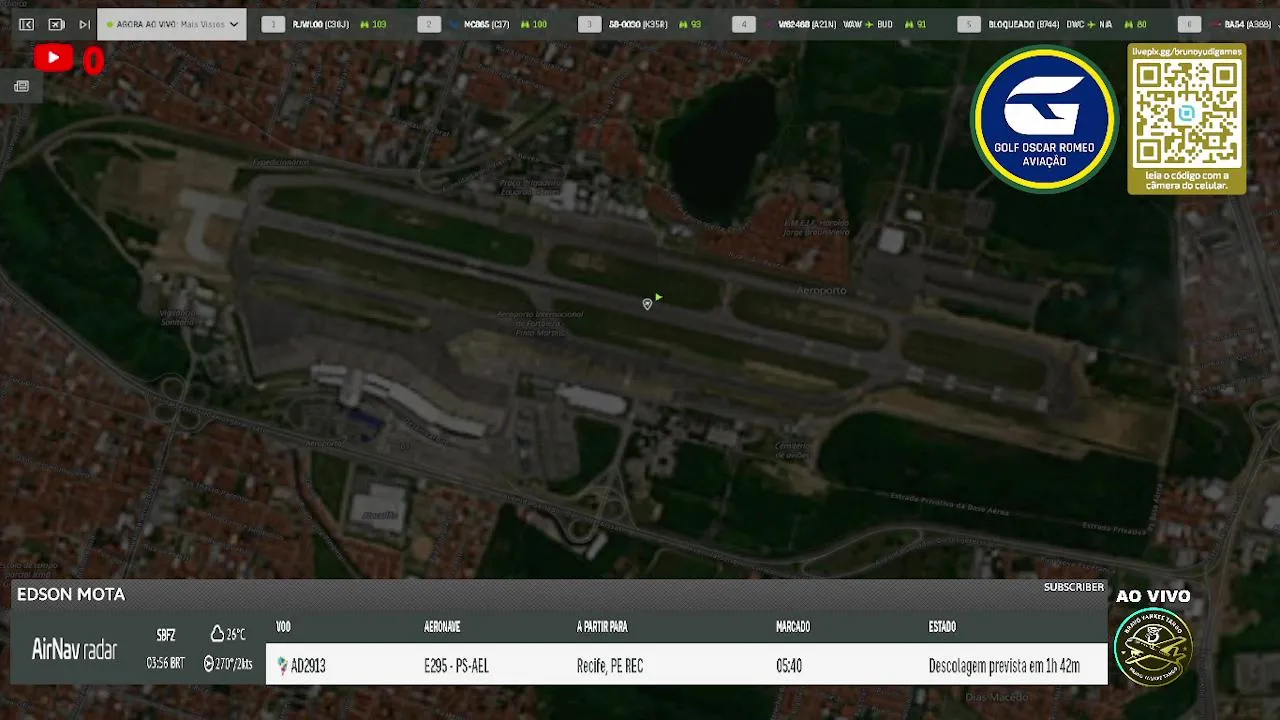Click the 'Descolagem prevista em 1h 42m' status
This screenshot has width=1280, height=720.
click(1004, 666)
